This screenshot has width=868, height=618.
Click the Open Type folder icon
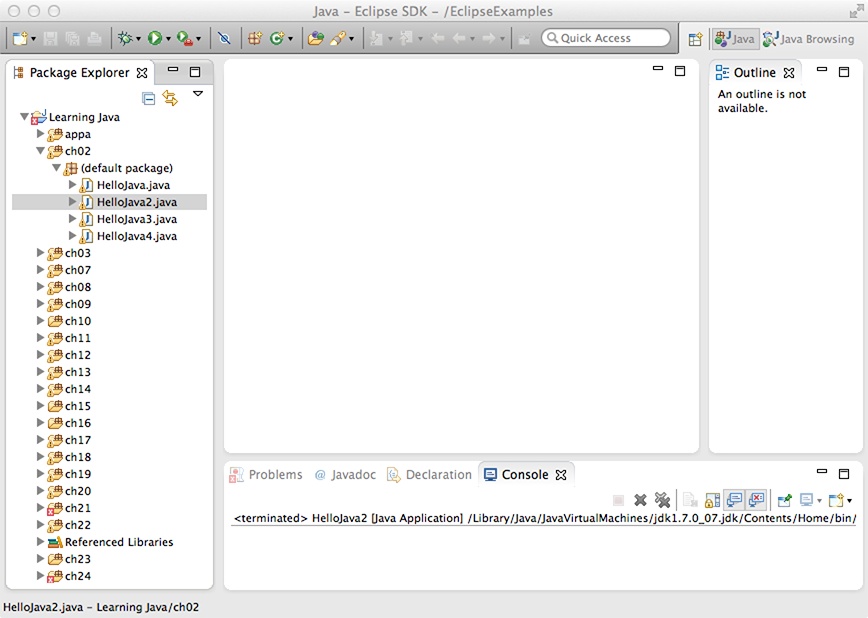tap(316, 38)
